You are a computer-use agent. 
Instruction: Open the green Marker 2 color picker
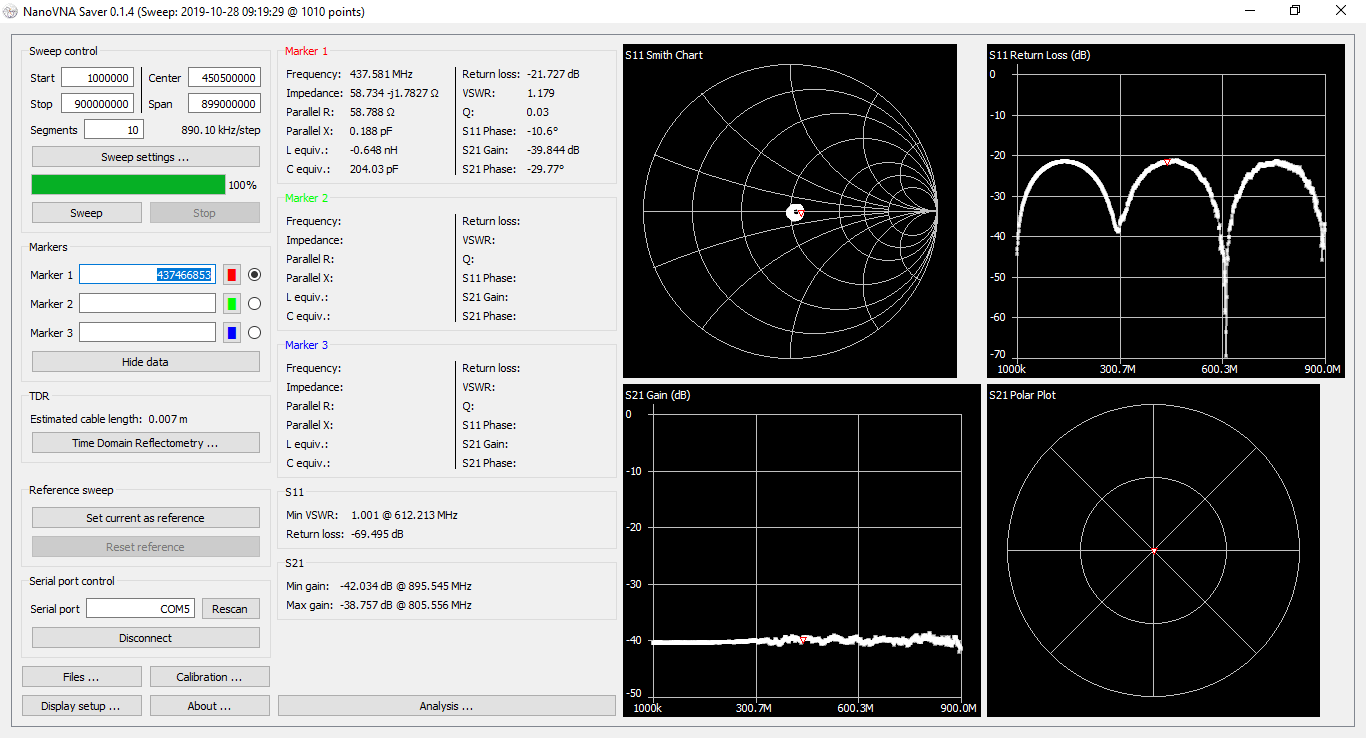pos(231,304)
